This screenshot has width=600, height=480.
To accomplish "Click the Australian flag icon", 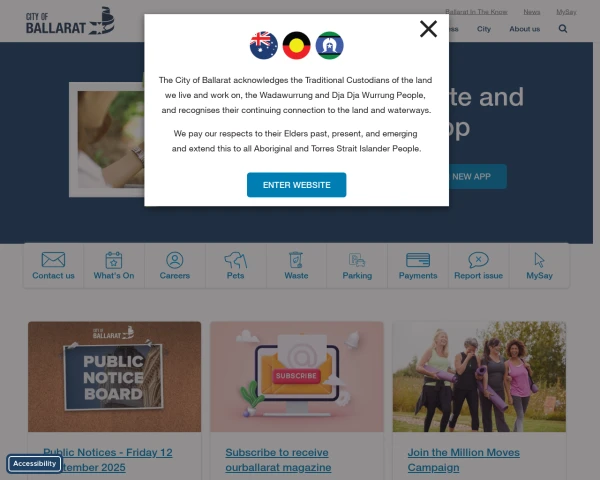I will click(x=264, y=45).
